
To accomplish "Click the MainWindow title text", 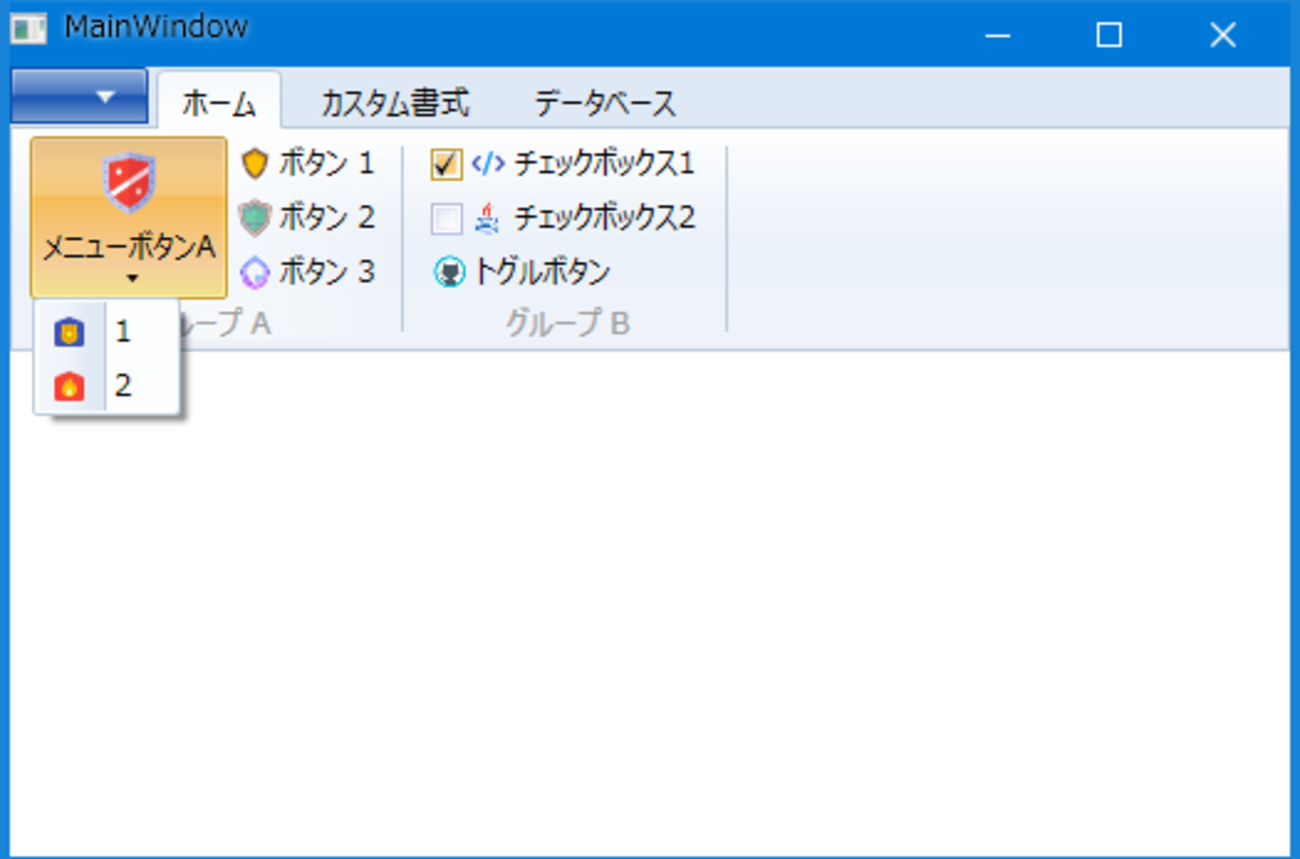I will [156, 27].
